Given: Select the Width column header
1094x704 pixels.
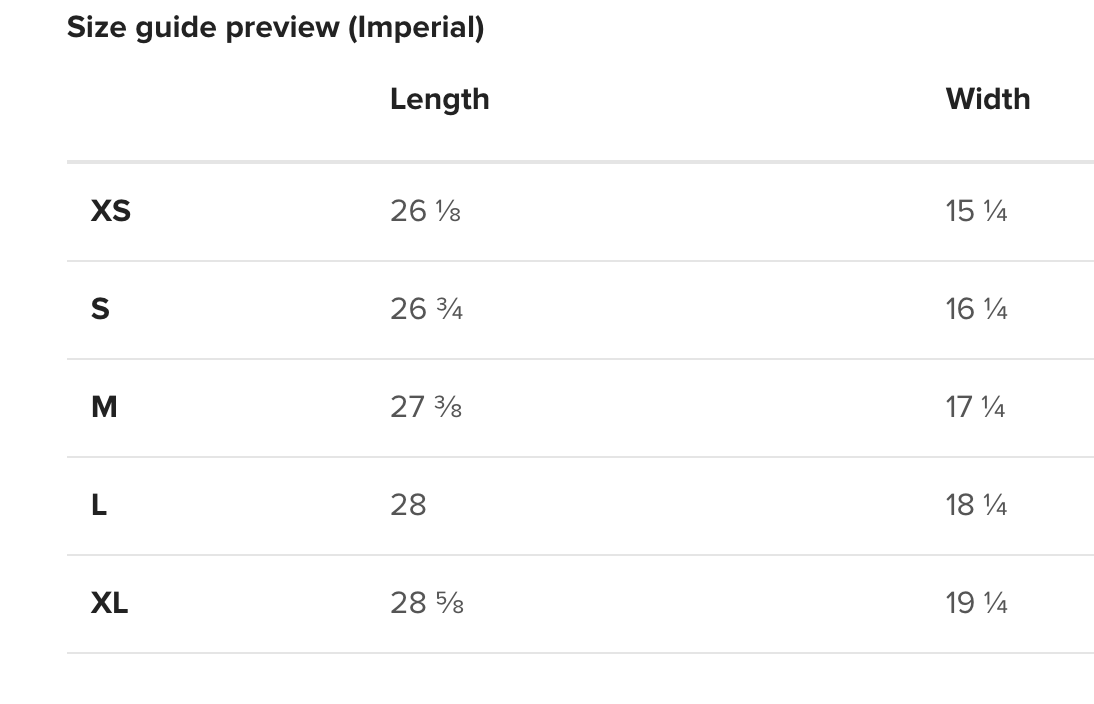Looking at the screenshot, I should click(987, 99).
